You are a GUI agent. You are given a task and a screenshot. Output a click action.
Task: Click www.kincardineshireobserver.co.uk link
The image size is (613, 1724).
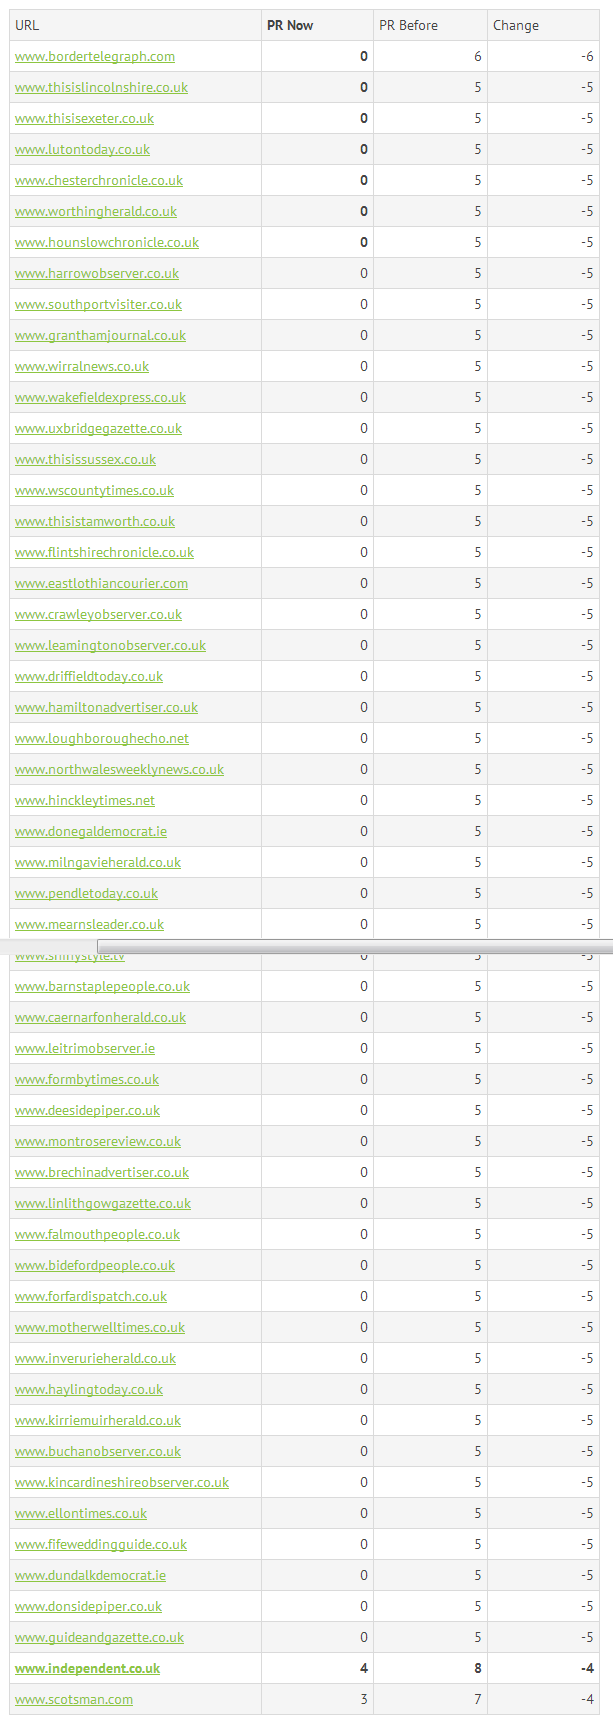(x=121, y=1483)
